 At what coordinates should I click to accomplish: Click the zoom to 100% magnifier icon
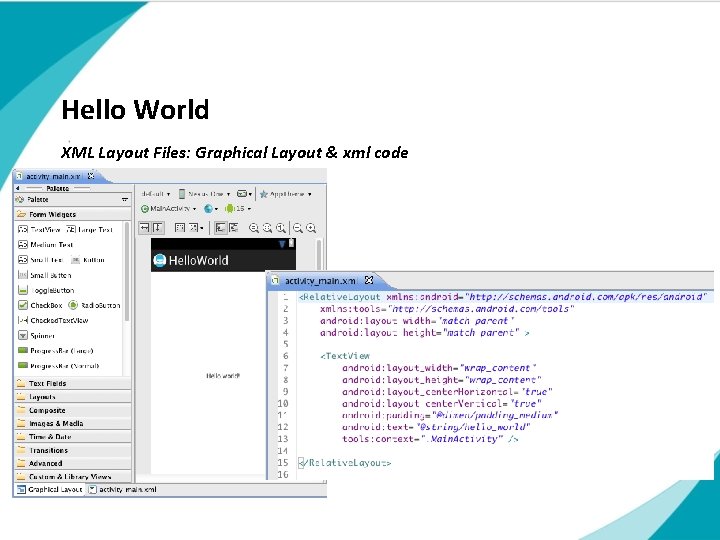[281, 228]
